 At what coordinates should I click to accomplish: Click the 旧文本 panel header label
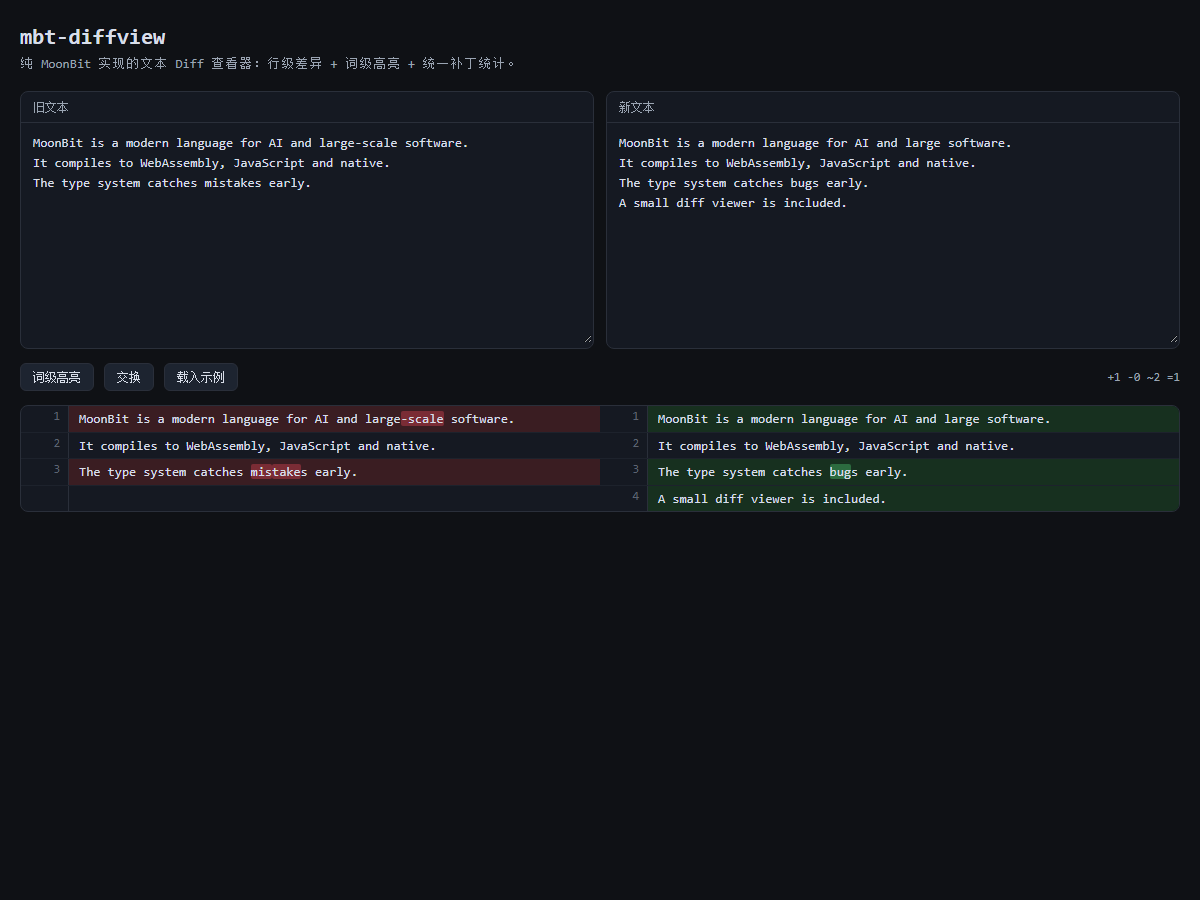pos(51,107)
